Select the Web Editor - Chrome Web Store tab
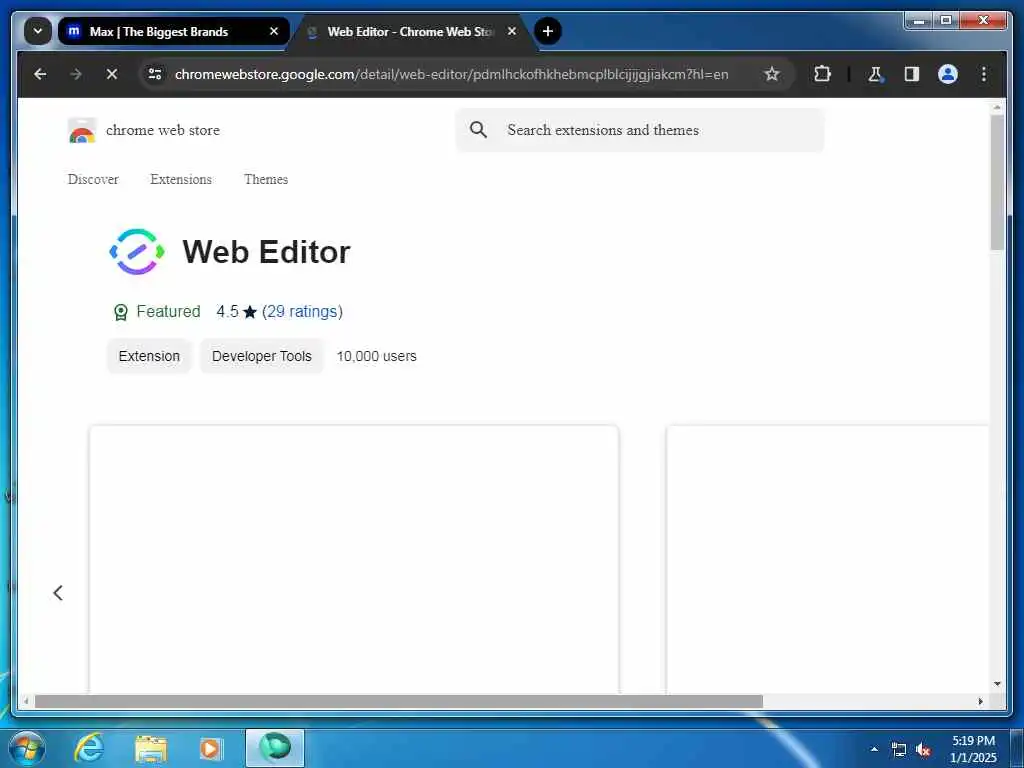This screenshot has width=1024, height=768. (x=410, y=31)
